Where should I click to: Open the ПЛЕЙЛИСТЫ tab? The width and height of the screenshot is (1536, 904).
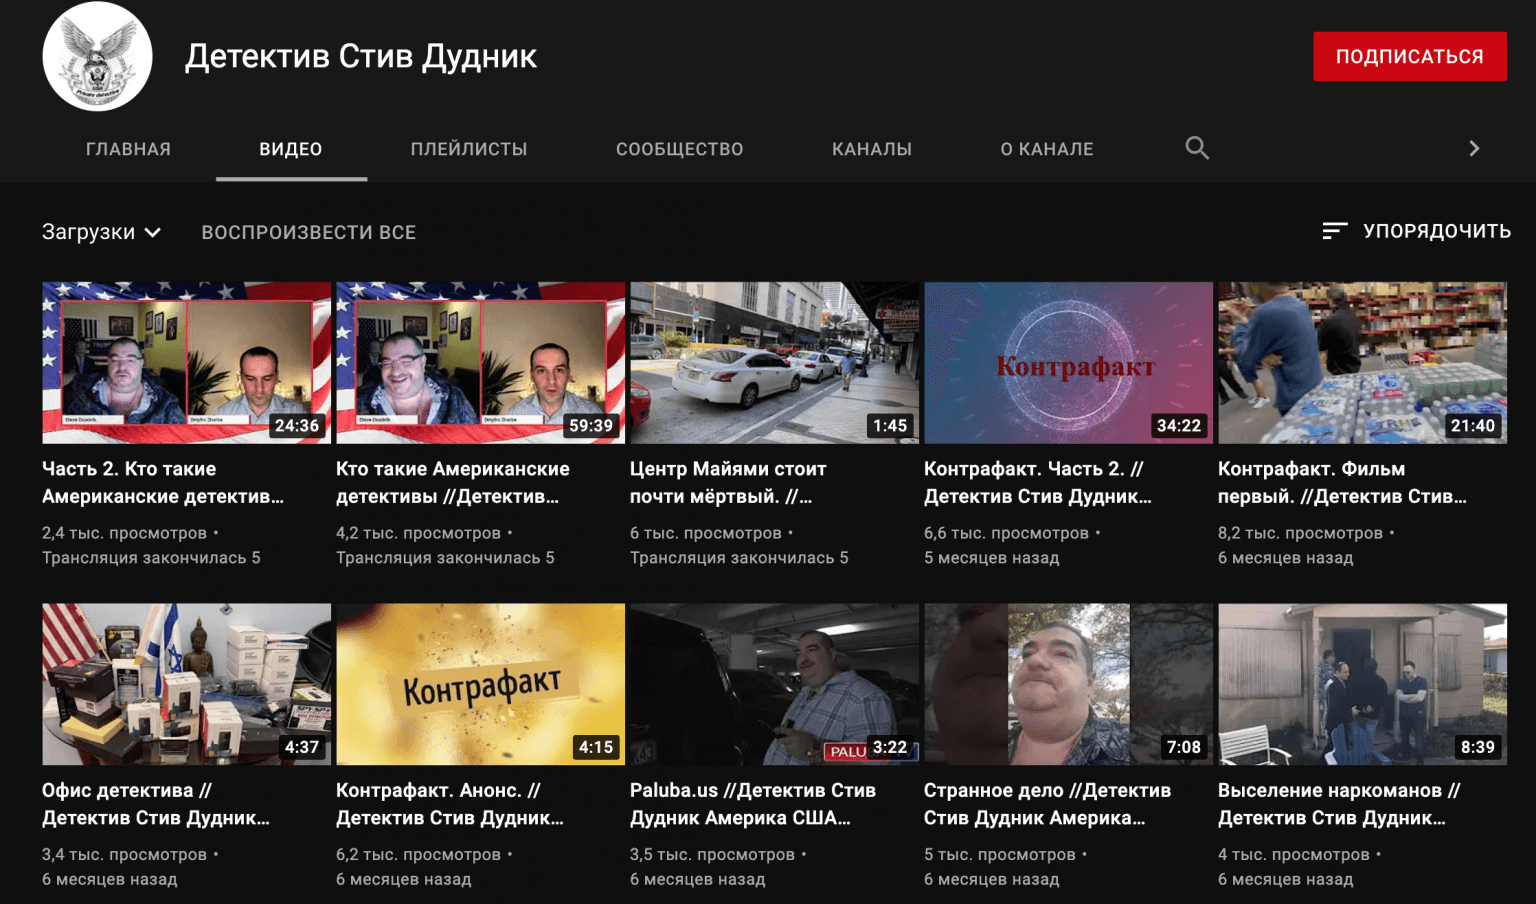click(x=468, y=149)
